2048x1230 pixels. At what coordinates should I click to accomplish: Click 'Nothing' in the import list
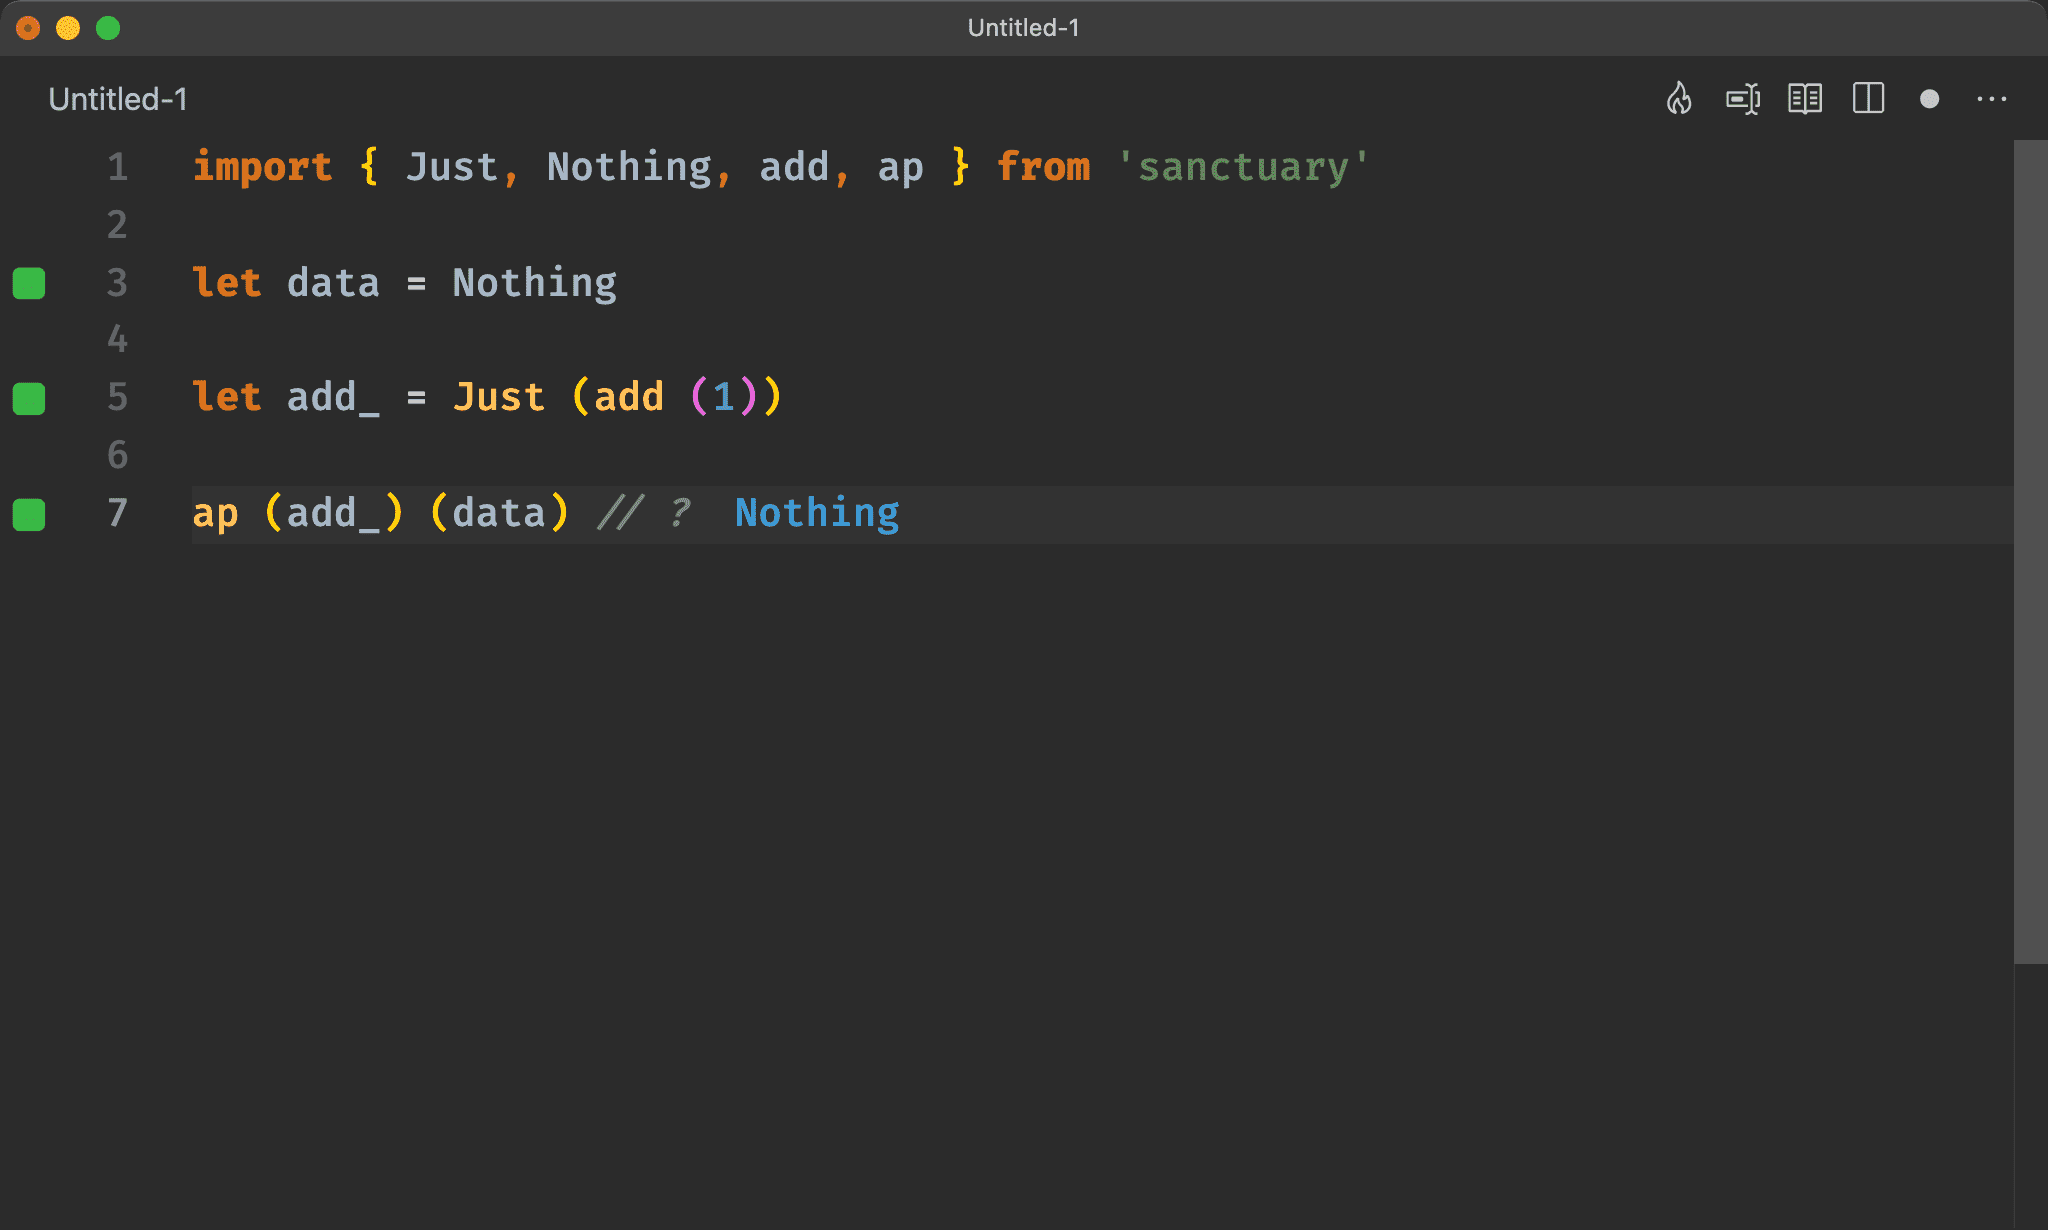tap(629, 167)
